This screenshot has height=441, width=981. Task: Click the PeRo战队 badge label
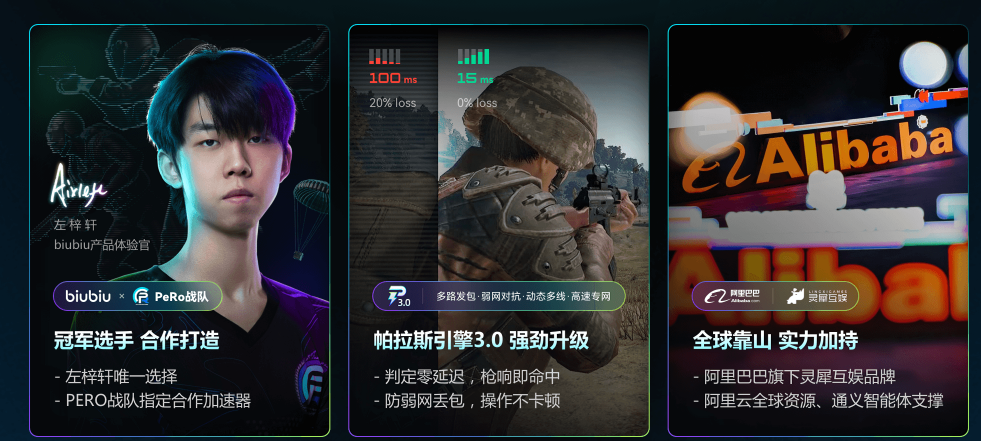tap(181, 297)
